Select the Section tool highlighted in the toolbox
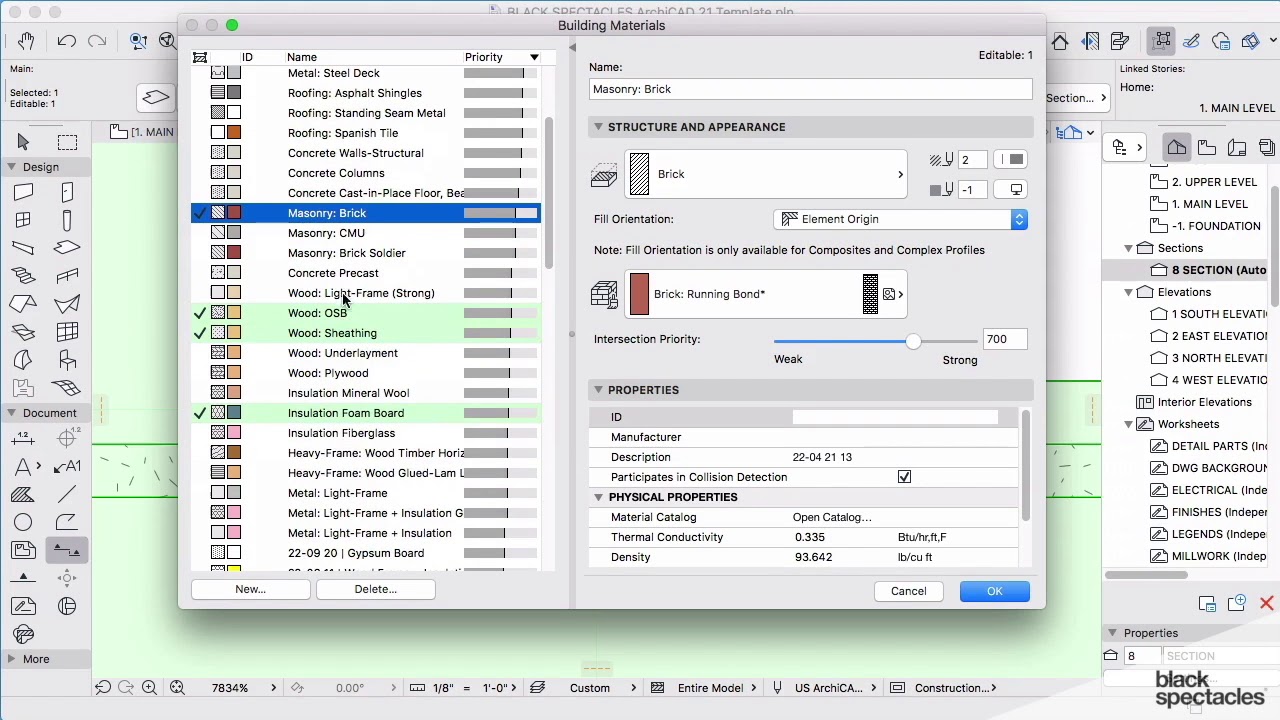The height and width of the screenshot is (720, 1280). 67,550
